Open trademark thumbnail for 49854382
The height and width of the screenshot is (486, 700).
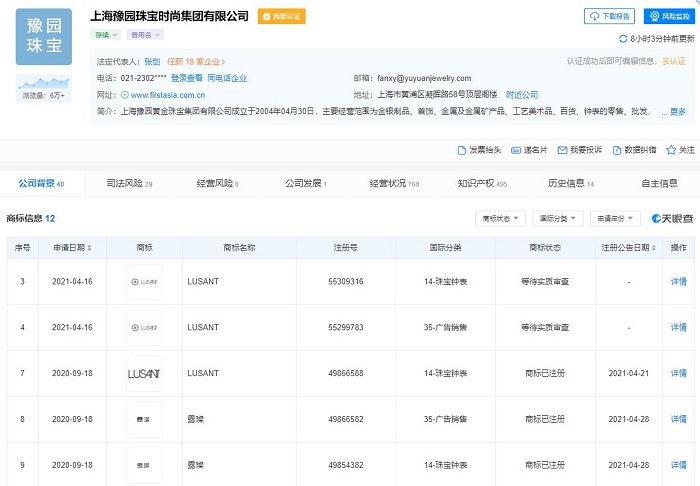144,465
